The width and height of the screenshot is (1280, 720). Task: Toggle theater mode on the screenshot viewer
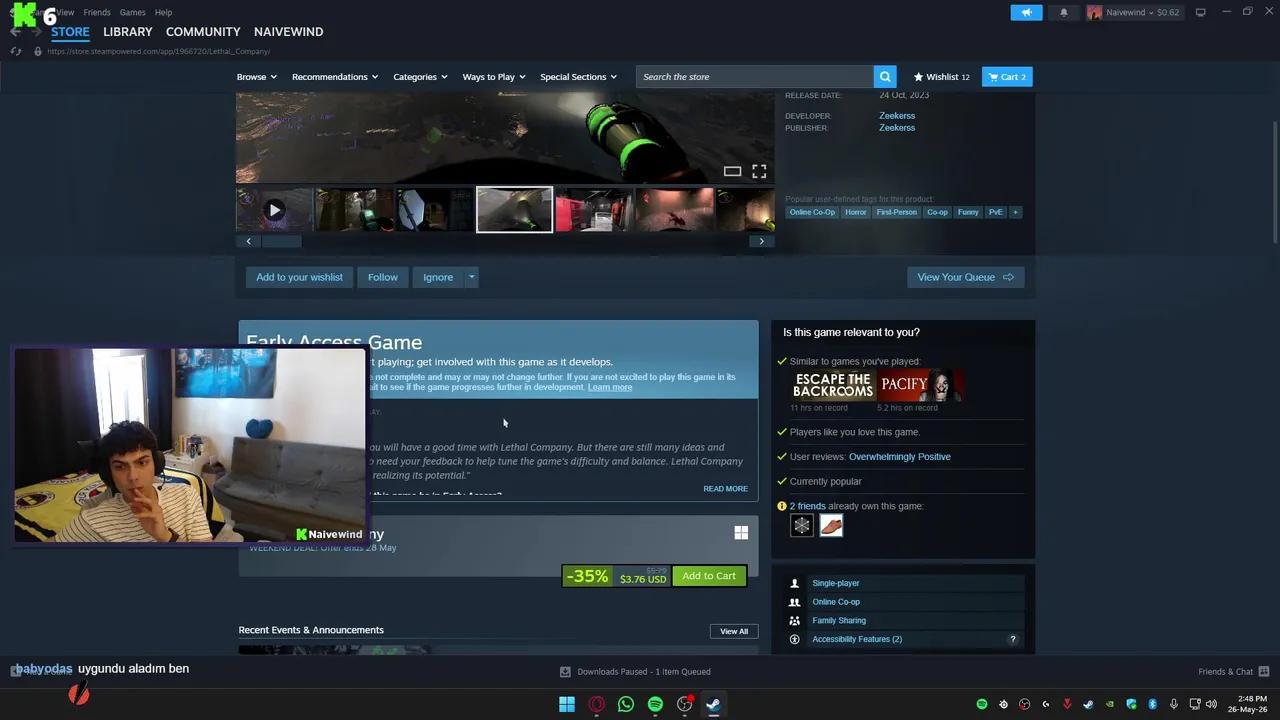pos(732,171)
